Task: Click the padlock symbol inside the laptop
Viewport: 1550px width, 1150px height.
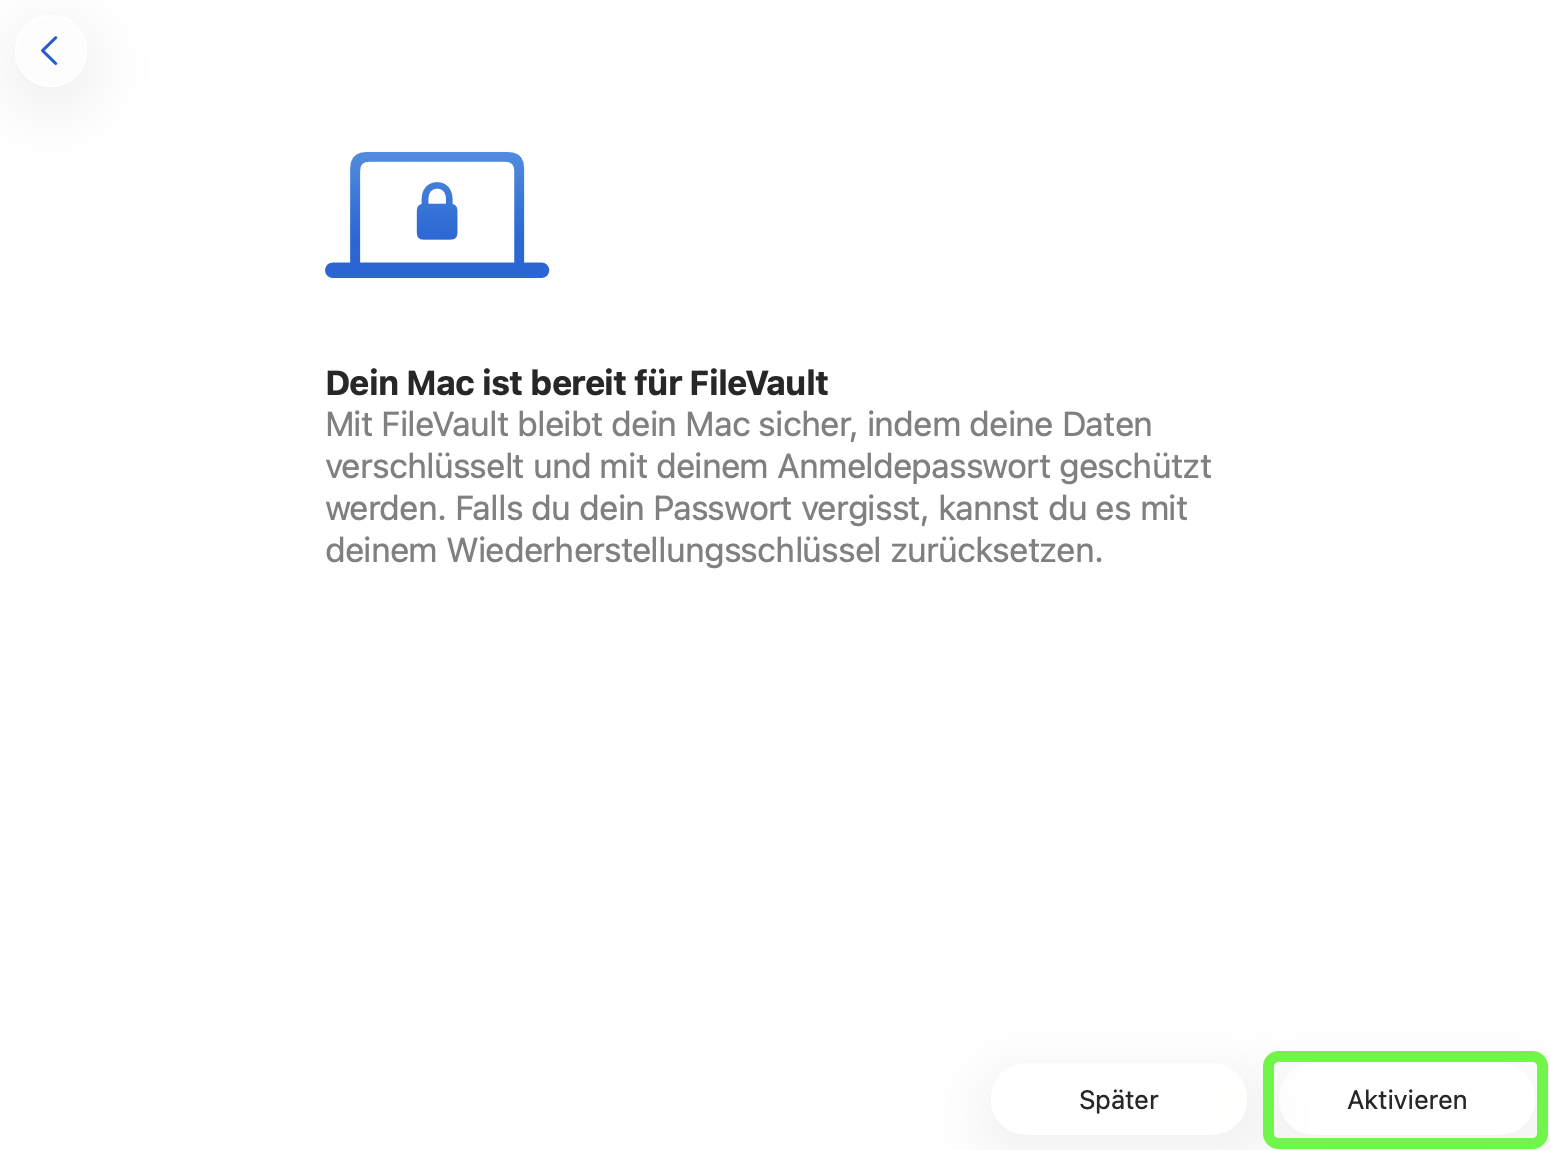Action: [x=437, y=211]
